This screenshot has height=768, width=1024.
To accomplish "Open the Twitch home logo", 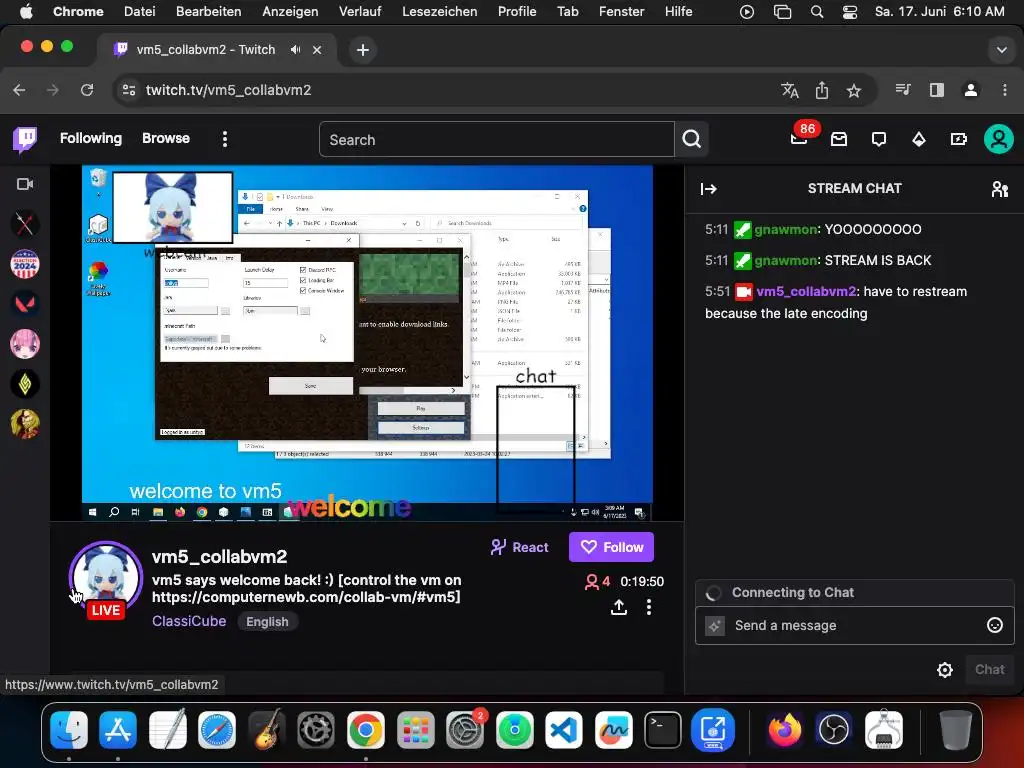I will (x=25, y=139).
